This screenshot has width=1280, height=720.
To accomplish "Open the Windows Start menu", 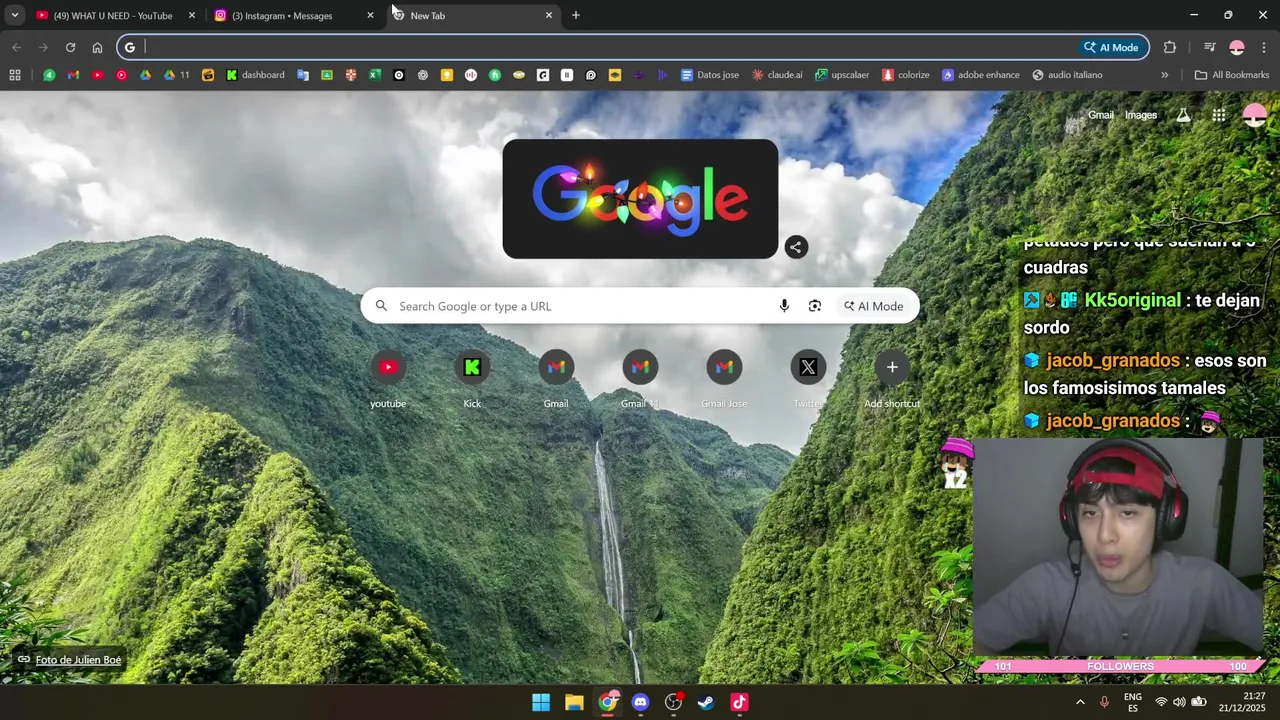I will (541, 702).
